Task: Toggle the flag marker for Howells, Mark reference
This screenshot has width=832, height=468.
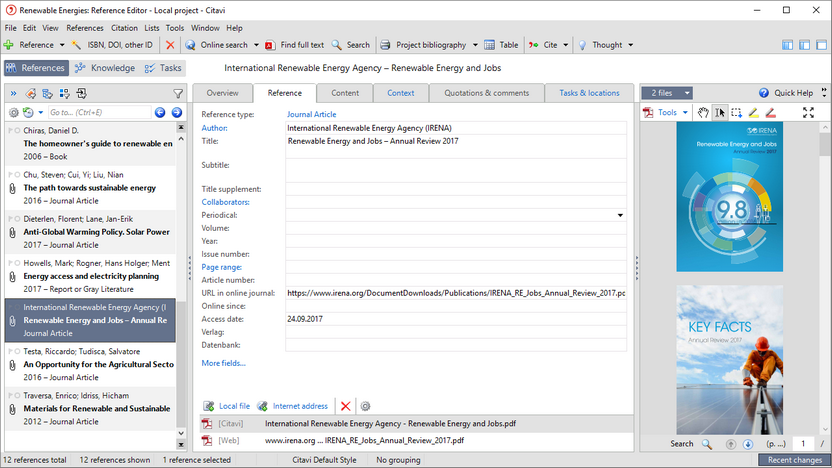Action: coord(11,263)
